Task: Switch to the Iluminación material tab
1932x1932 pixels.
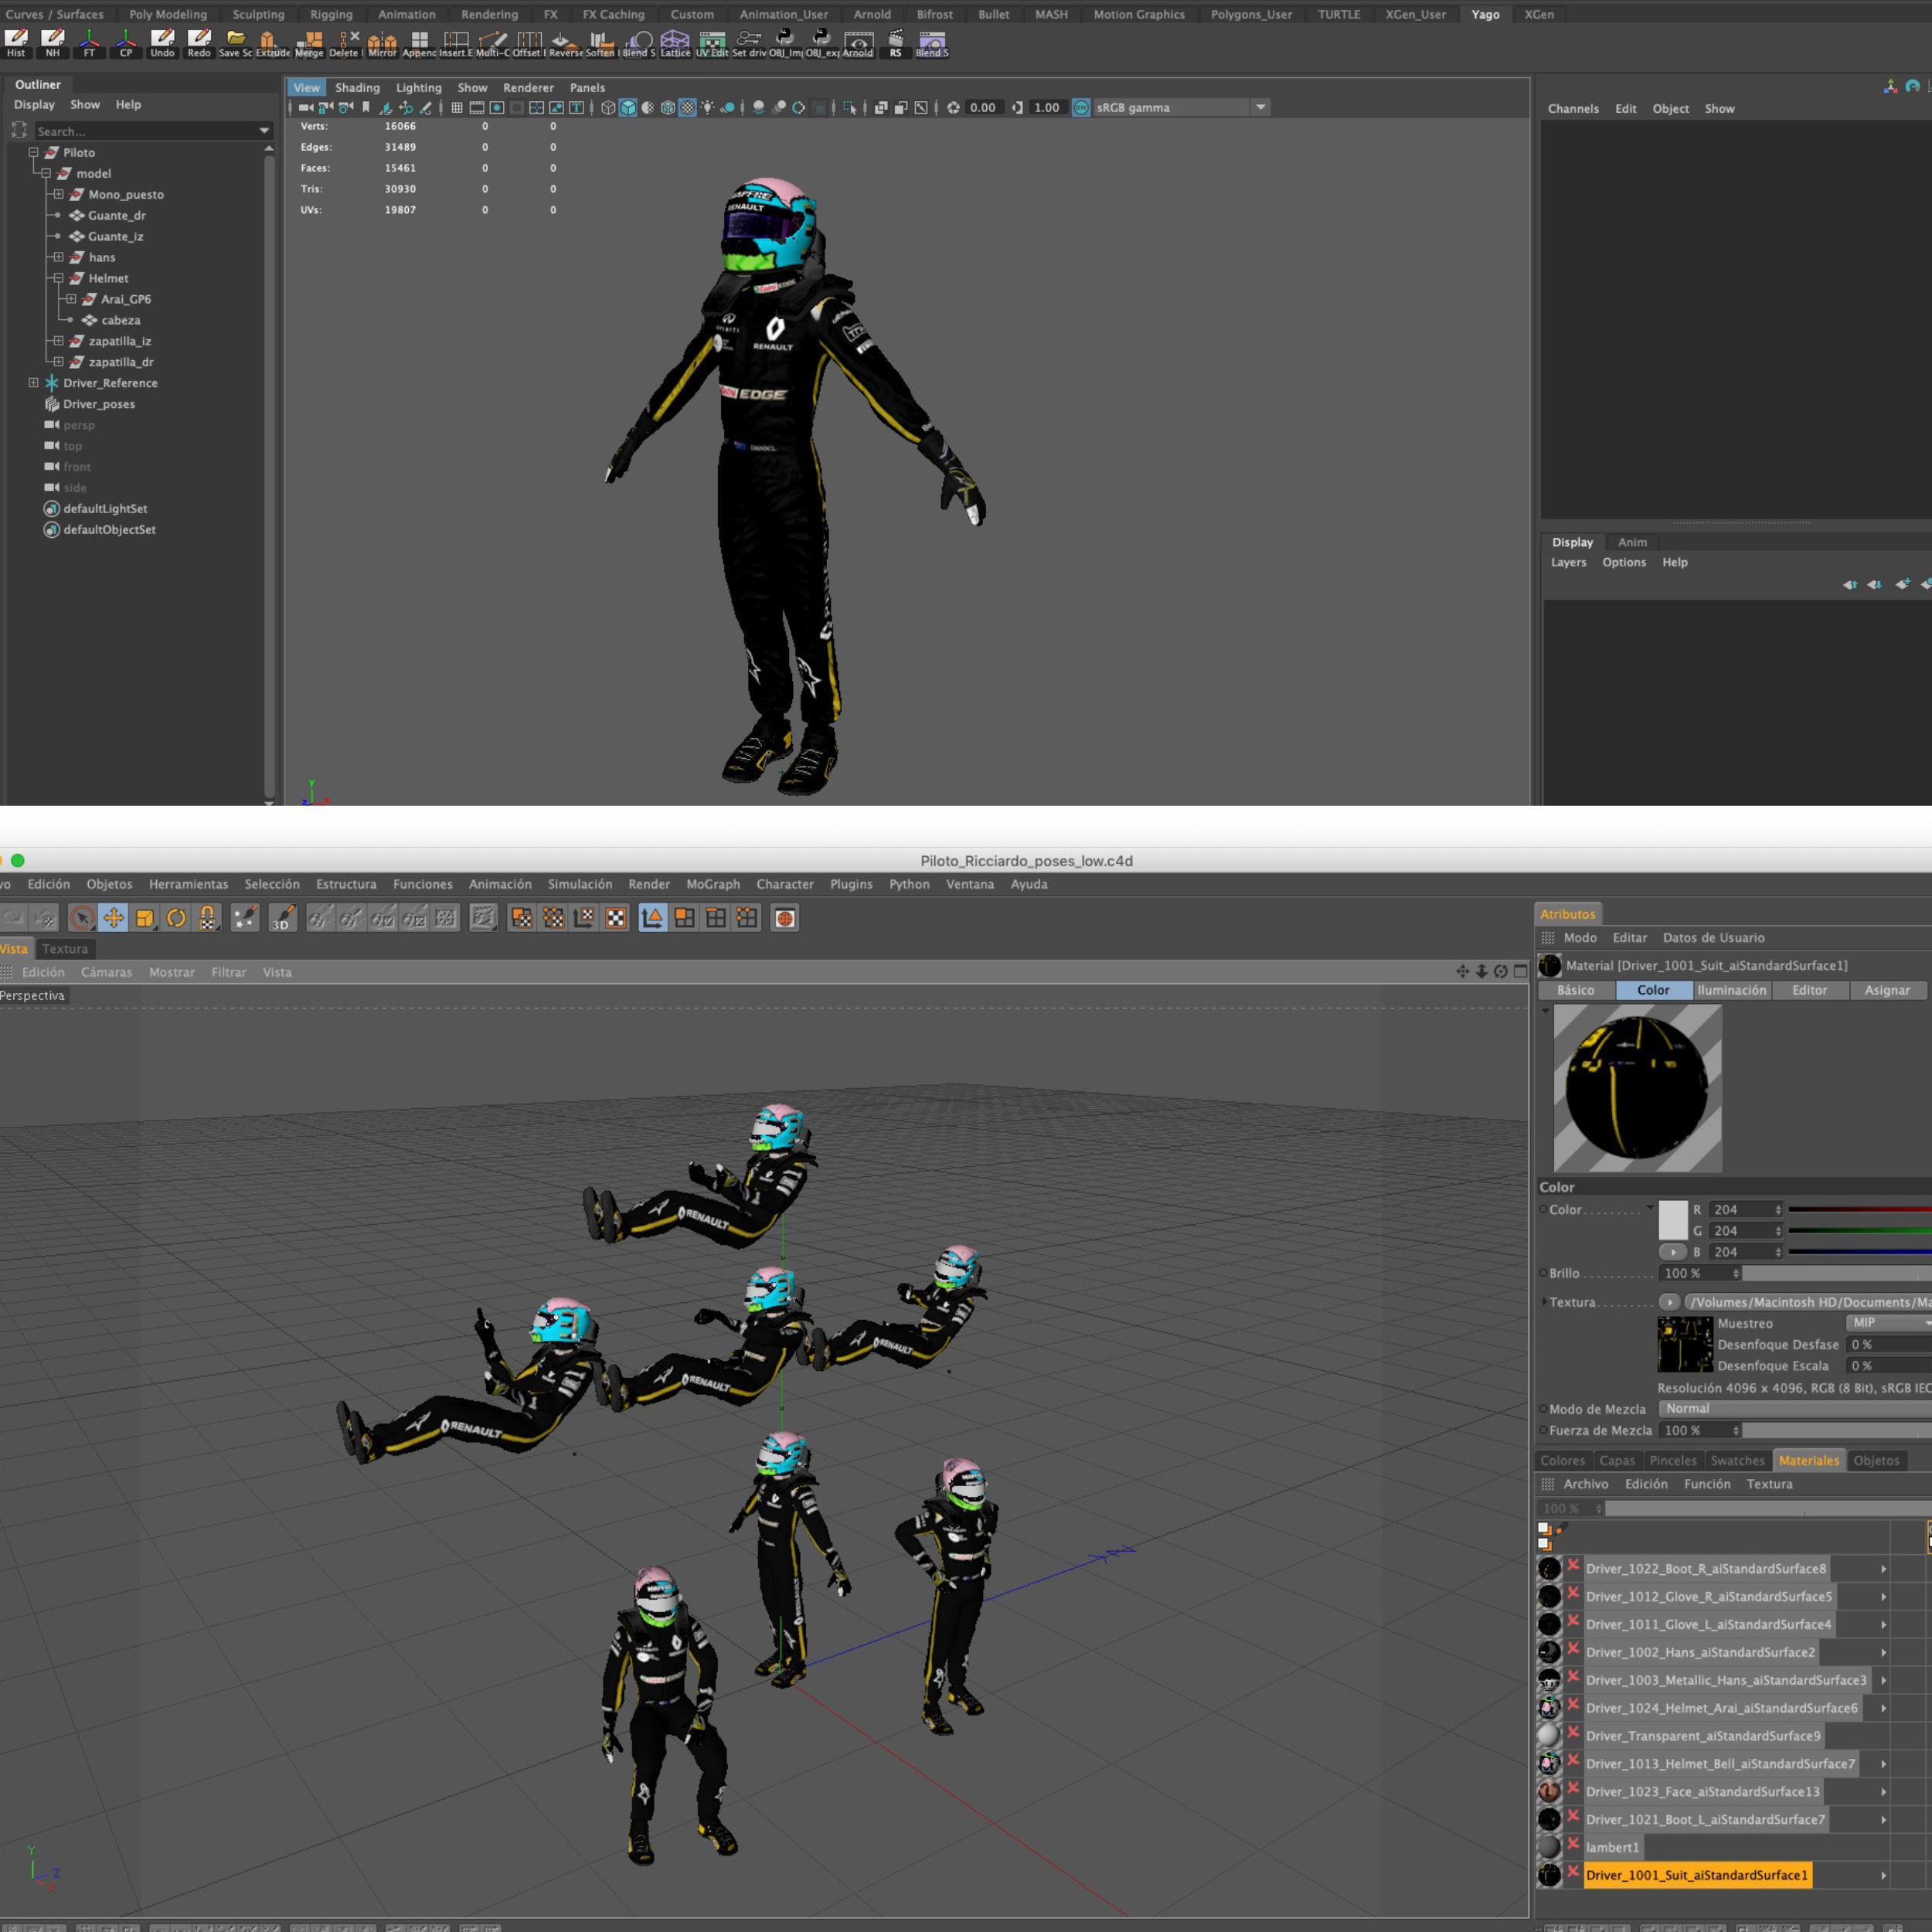Action: 1731,990
